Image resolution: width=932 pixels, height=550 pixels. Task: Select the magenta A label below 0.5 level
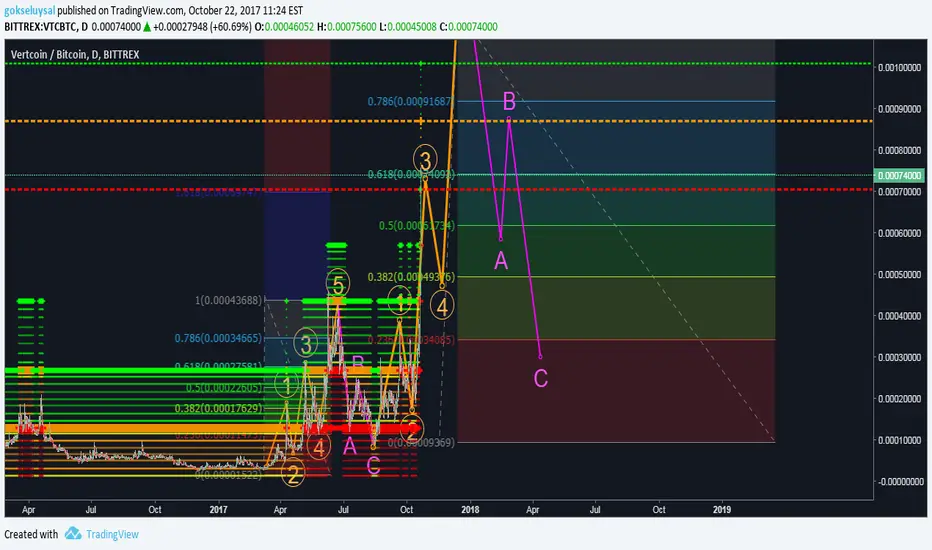tap(501, 260)
